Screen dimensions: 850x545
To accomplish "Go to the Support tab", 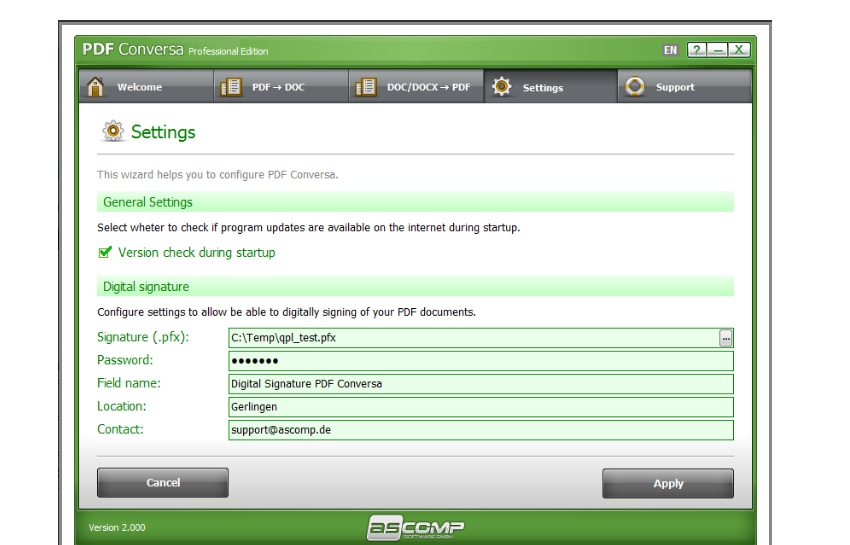I will (685, 86).
